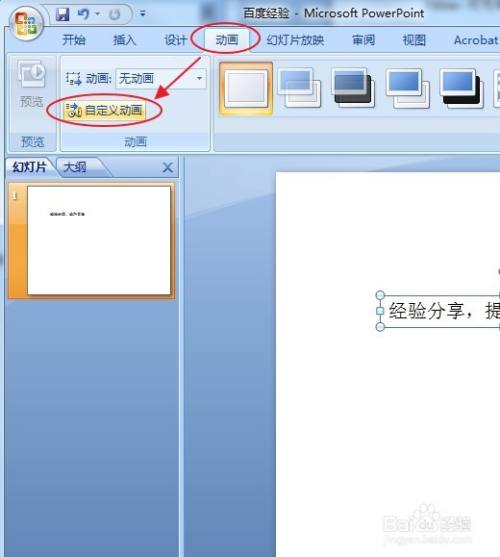Save the presentation with the floppy icon

[63, 14]
